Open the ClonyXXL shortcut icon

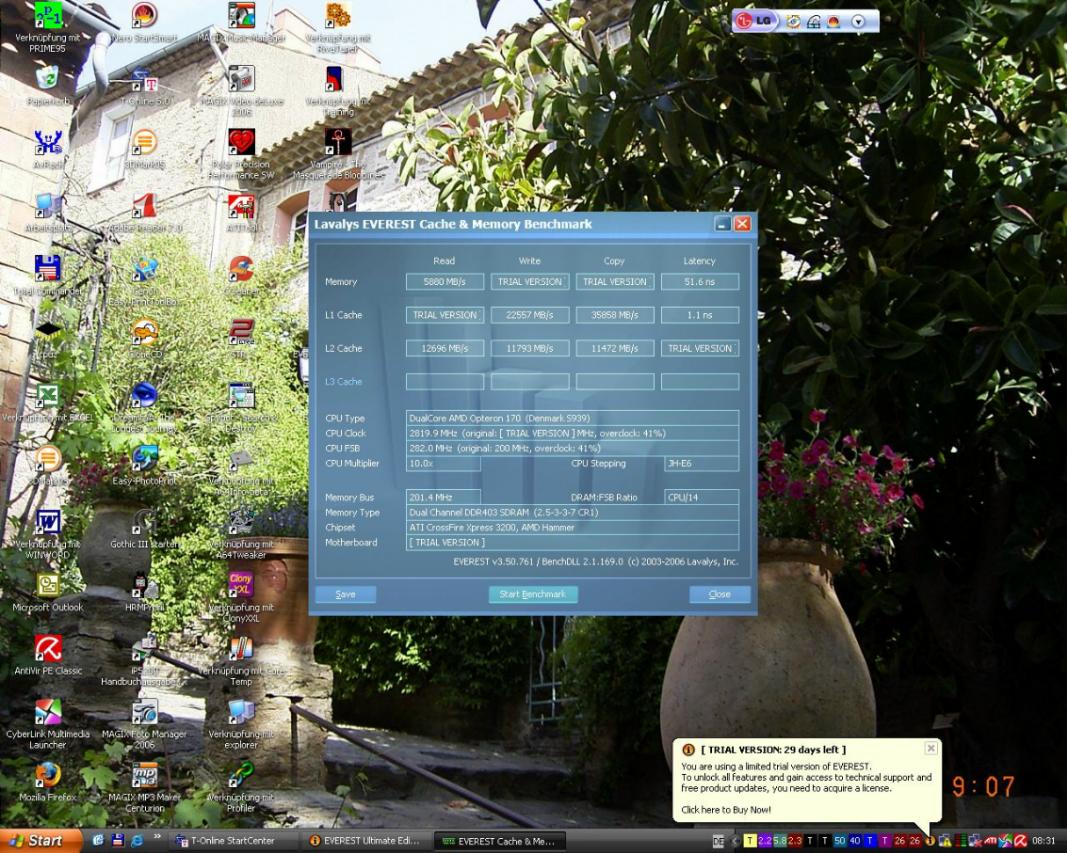click(241, 586)
